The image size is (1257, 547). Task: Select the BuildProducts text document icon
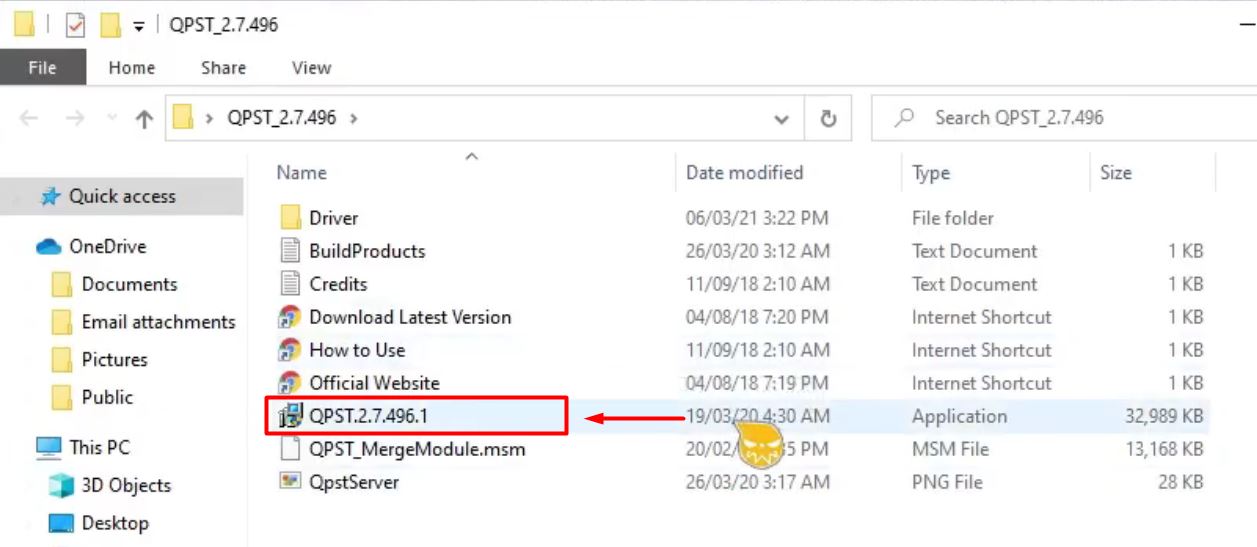(x=290, y=251)
